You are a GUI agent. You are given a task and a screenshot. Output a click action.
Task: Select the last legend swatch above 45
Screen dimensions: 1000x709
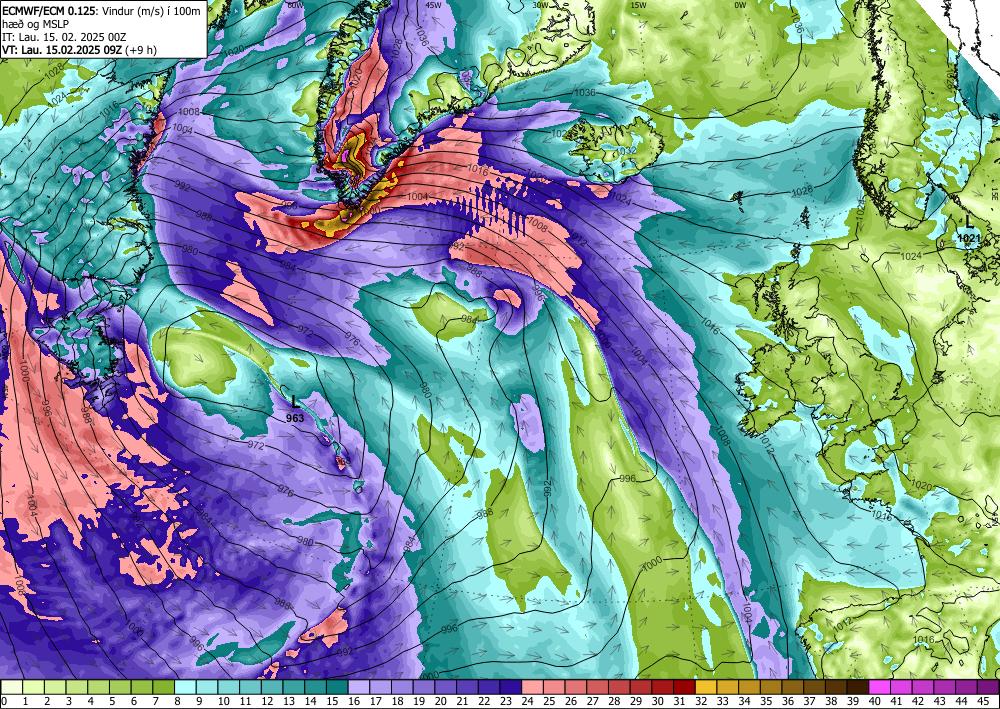pyautogui.click(x=988, y=687)
